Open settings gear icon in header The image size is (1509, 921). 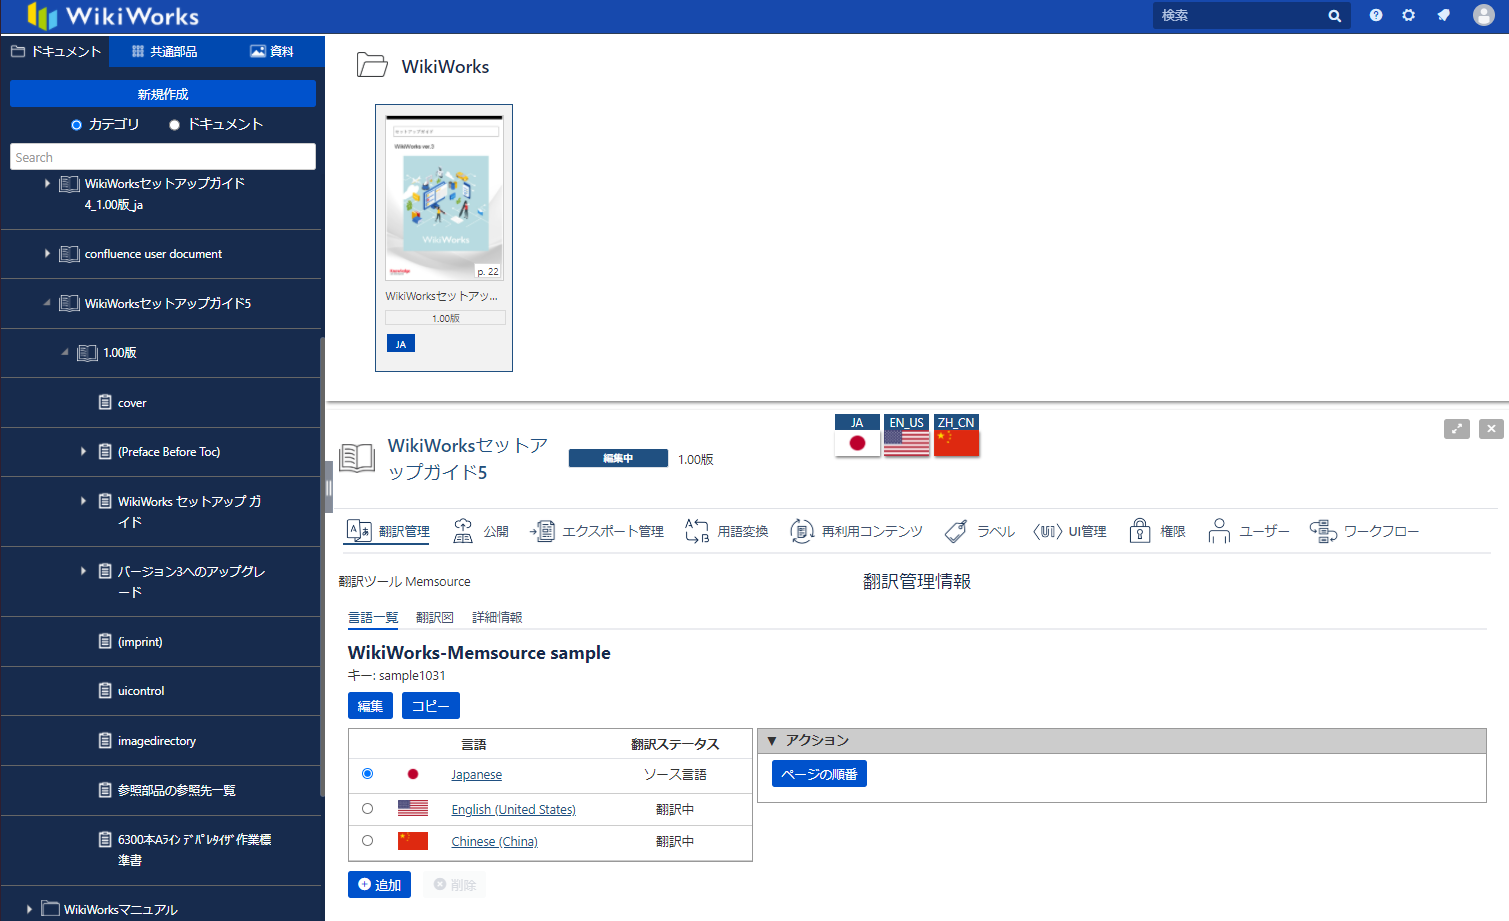pyautogui.click(x=1408, y=15)
